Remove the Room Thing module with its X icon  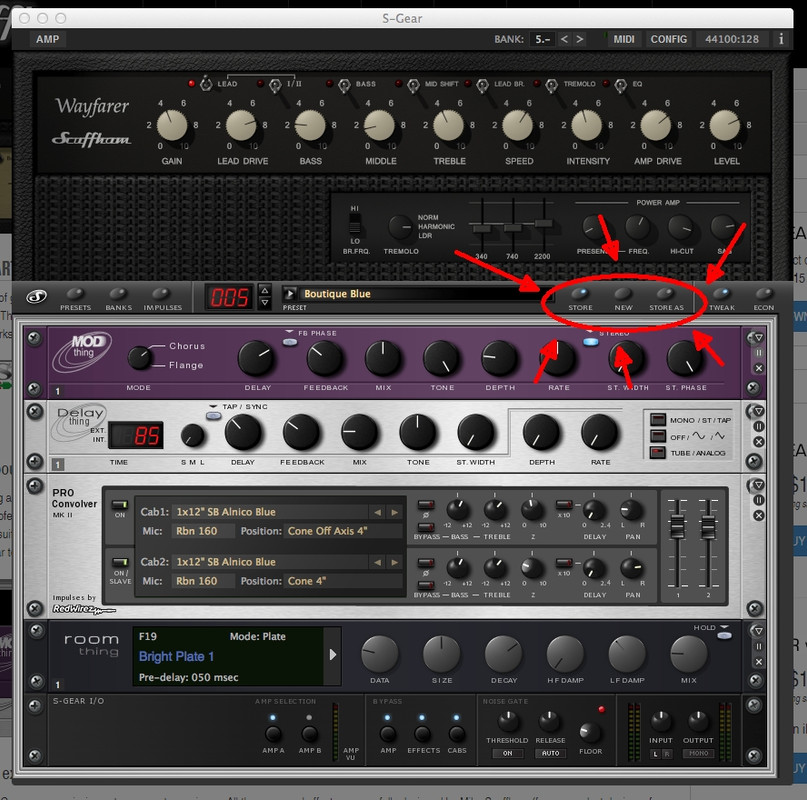click(759, 662)
